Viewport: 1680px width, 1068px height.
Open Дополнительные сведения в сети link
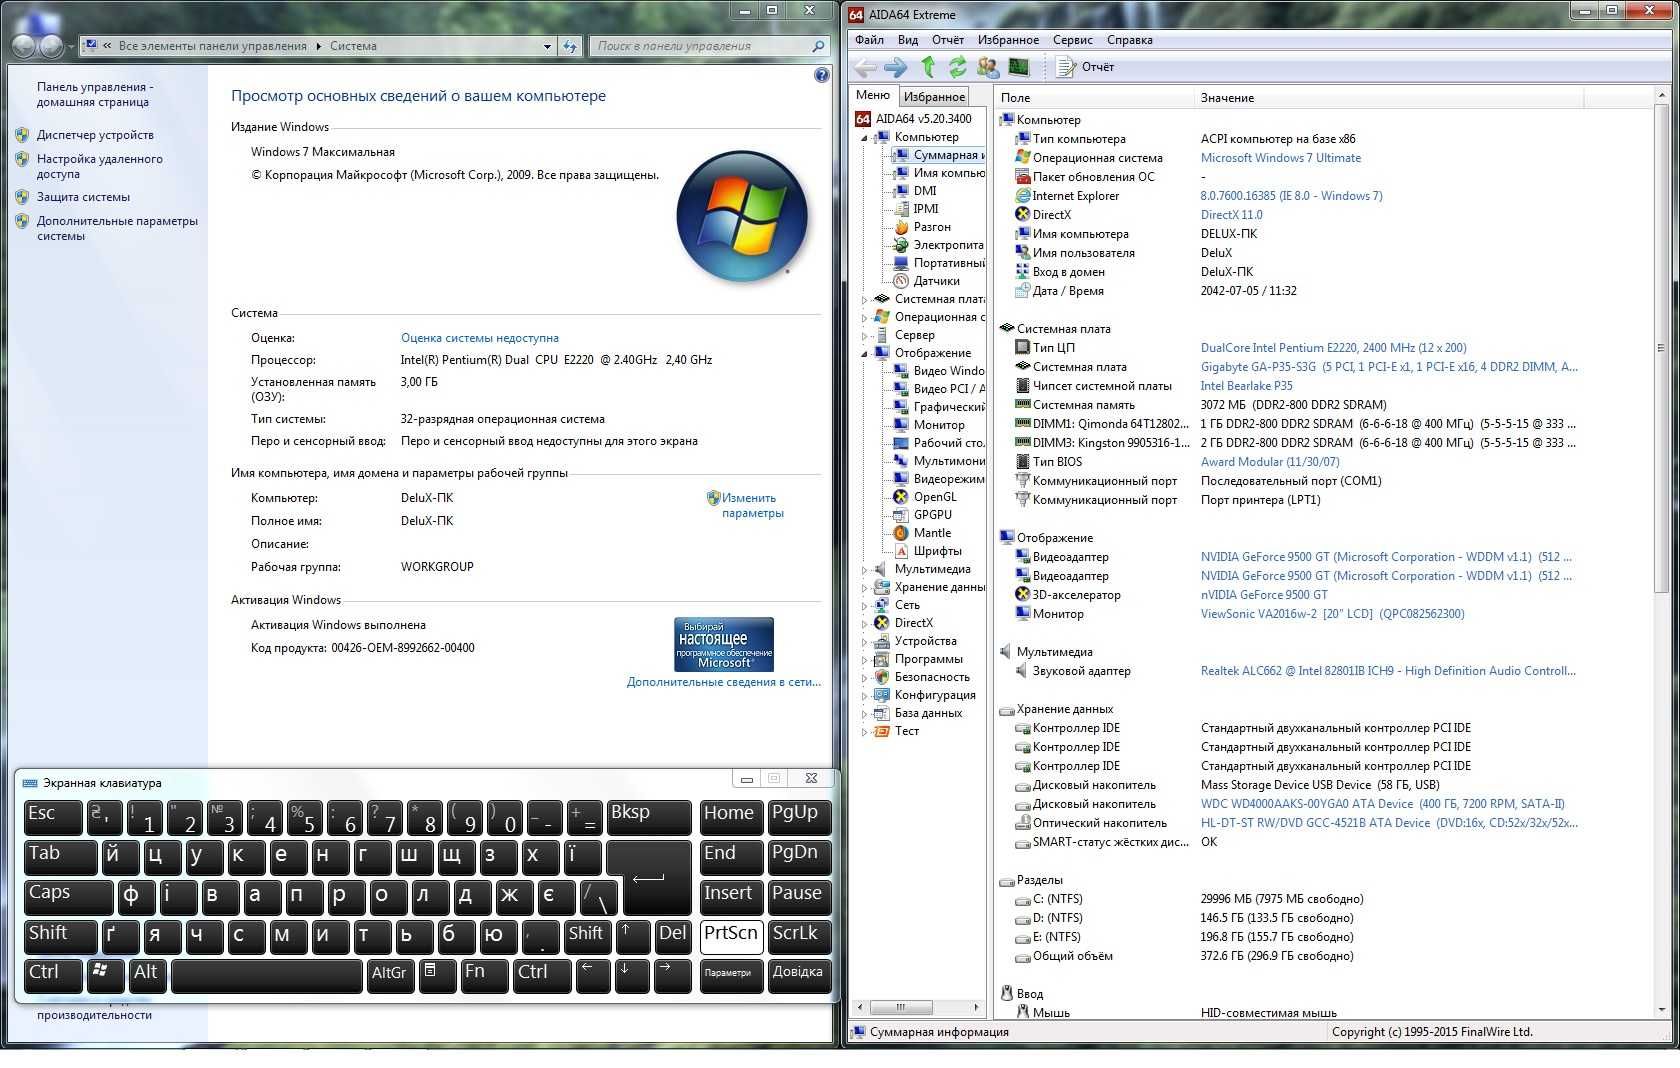pos(724,682)
